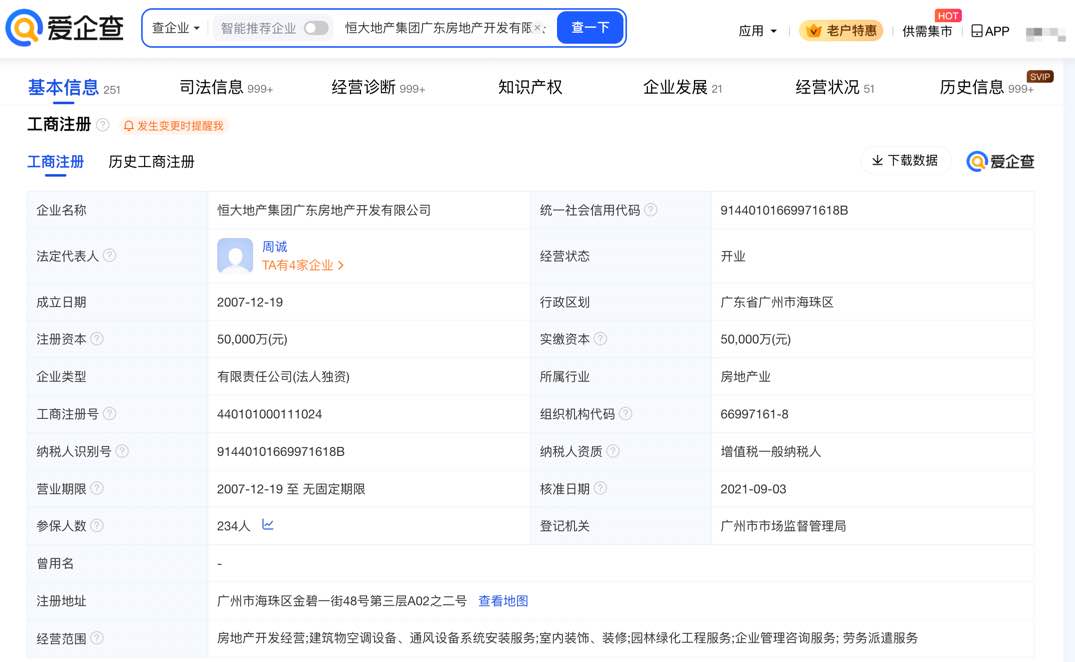The image size is (1075, 662).
Task: Click the 爱企查 logo in header
Action: pyautogui.click(x=65, y=27)
